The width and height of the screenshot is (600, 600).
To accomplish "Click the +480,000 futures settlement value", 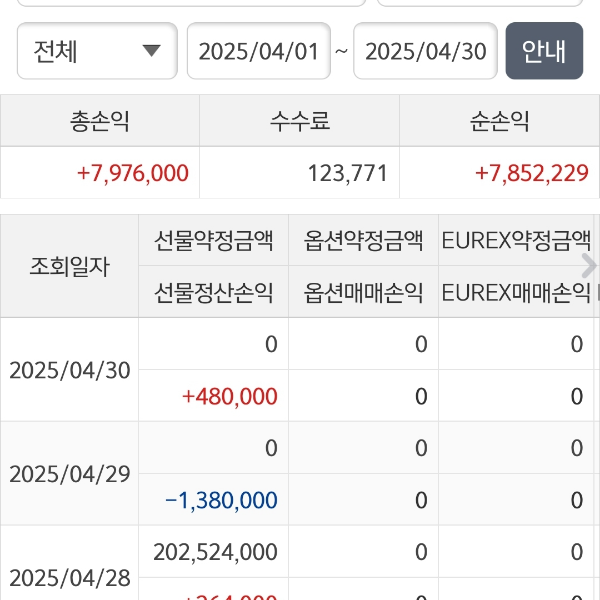I will [229, 396].
